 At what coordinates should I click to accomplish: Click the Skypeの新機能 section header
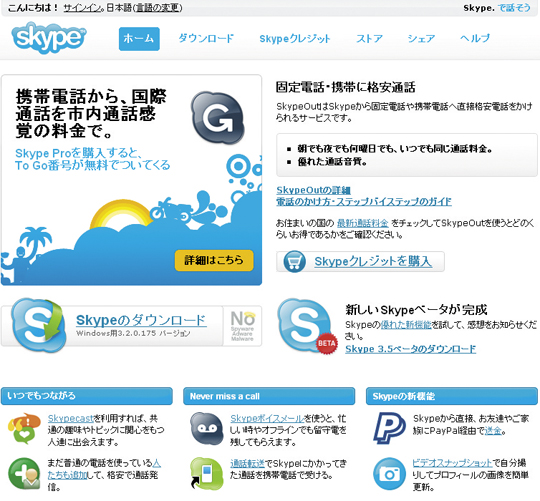pos(452,396)
